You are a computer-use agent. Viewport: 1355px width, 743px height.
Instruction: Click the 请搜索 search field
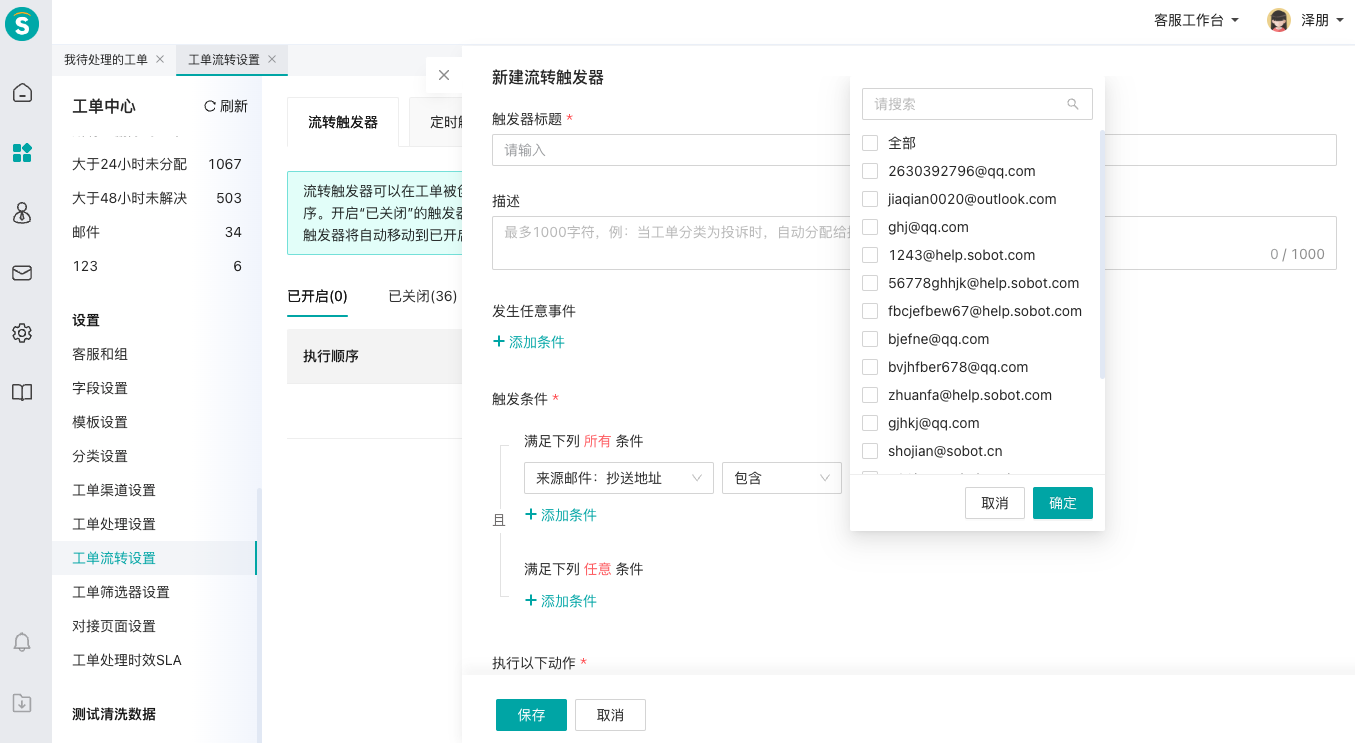(977, 104)
